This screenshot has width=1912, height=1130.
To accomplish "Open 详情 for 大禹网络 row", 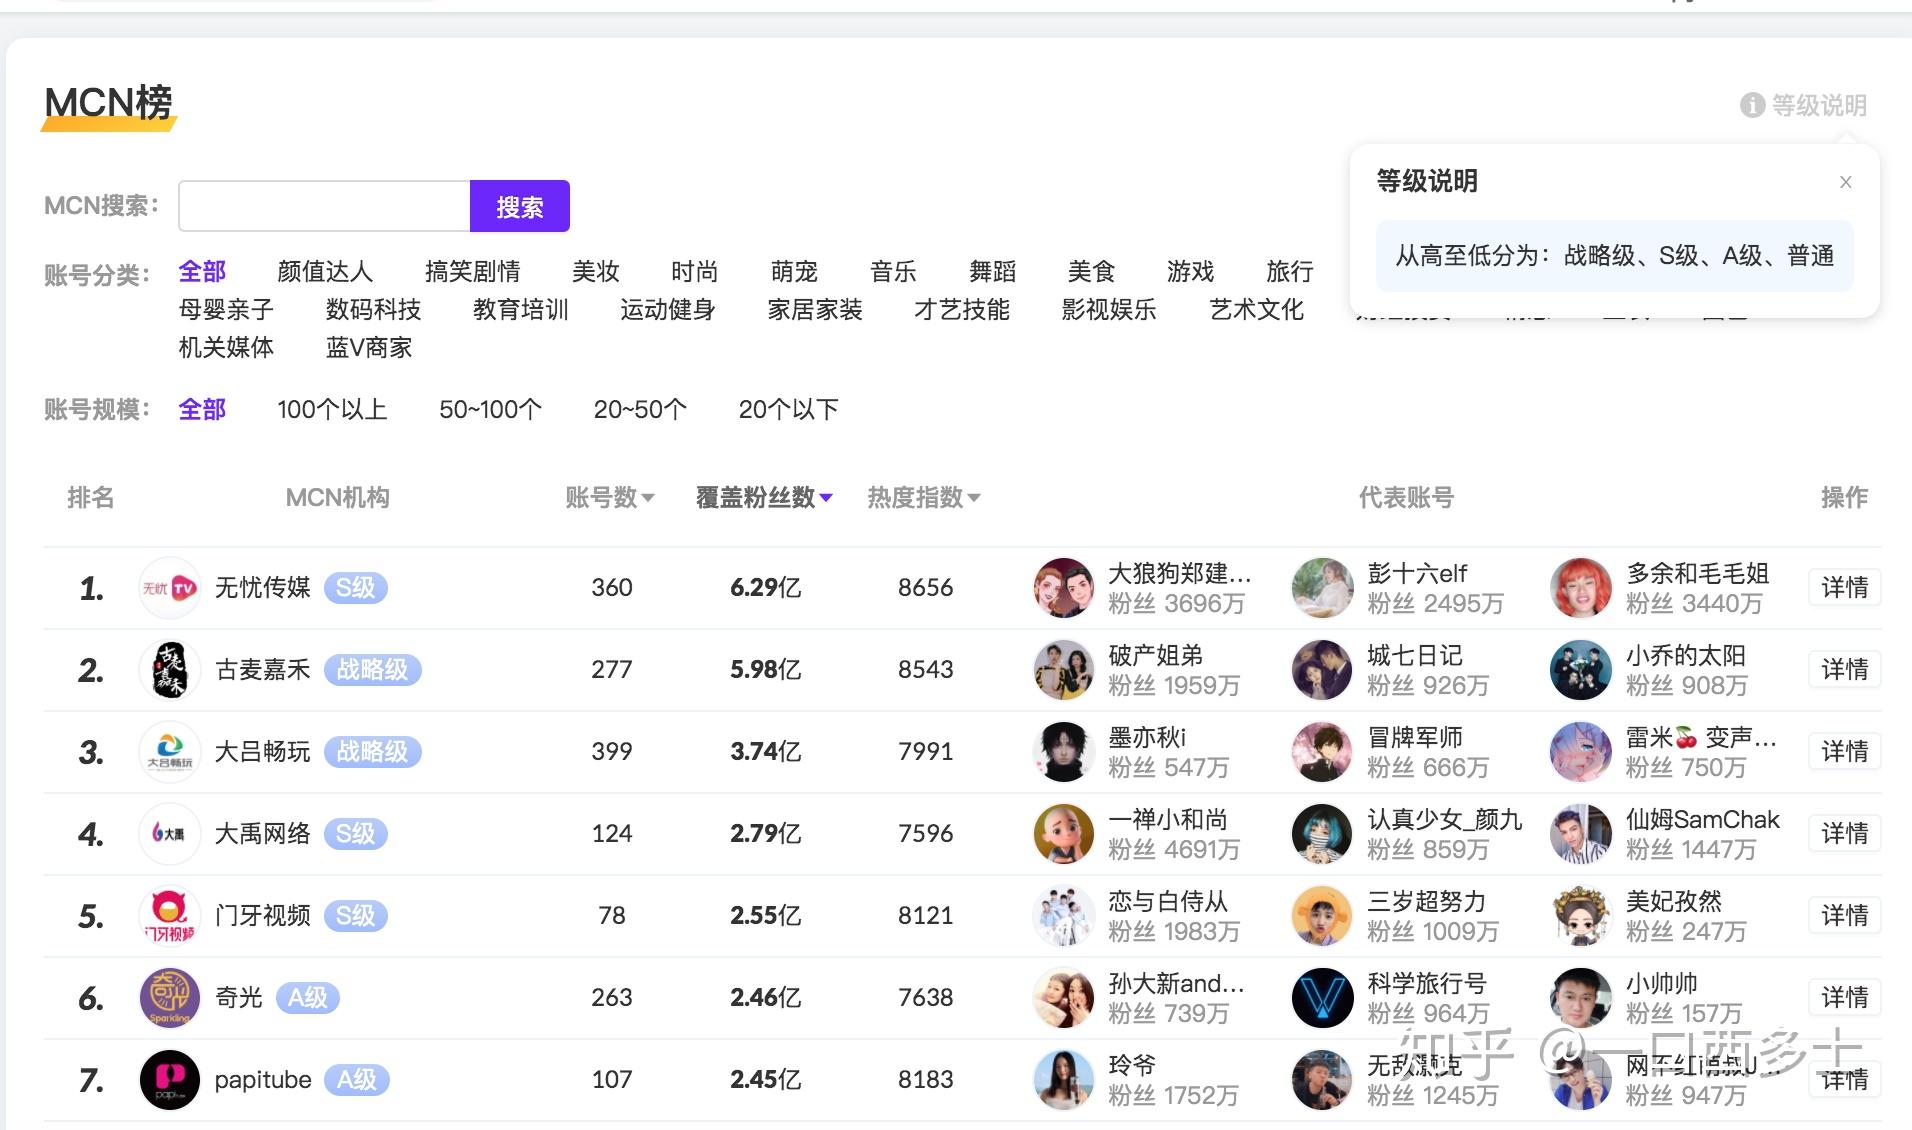I will 1844,833.
